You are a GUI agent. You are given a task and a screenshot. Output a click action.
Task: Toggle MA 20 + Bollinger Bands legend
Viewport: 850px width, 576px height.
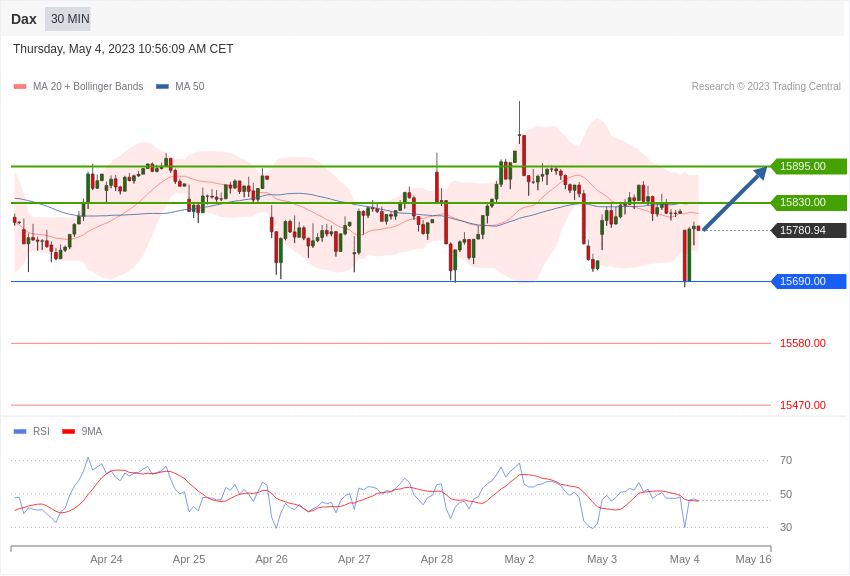79,86
